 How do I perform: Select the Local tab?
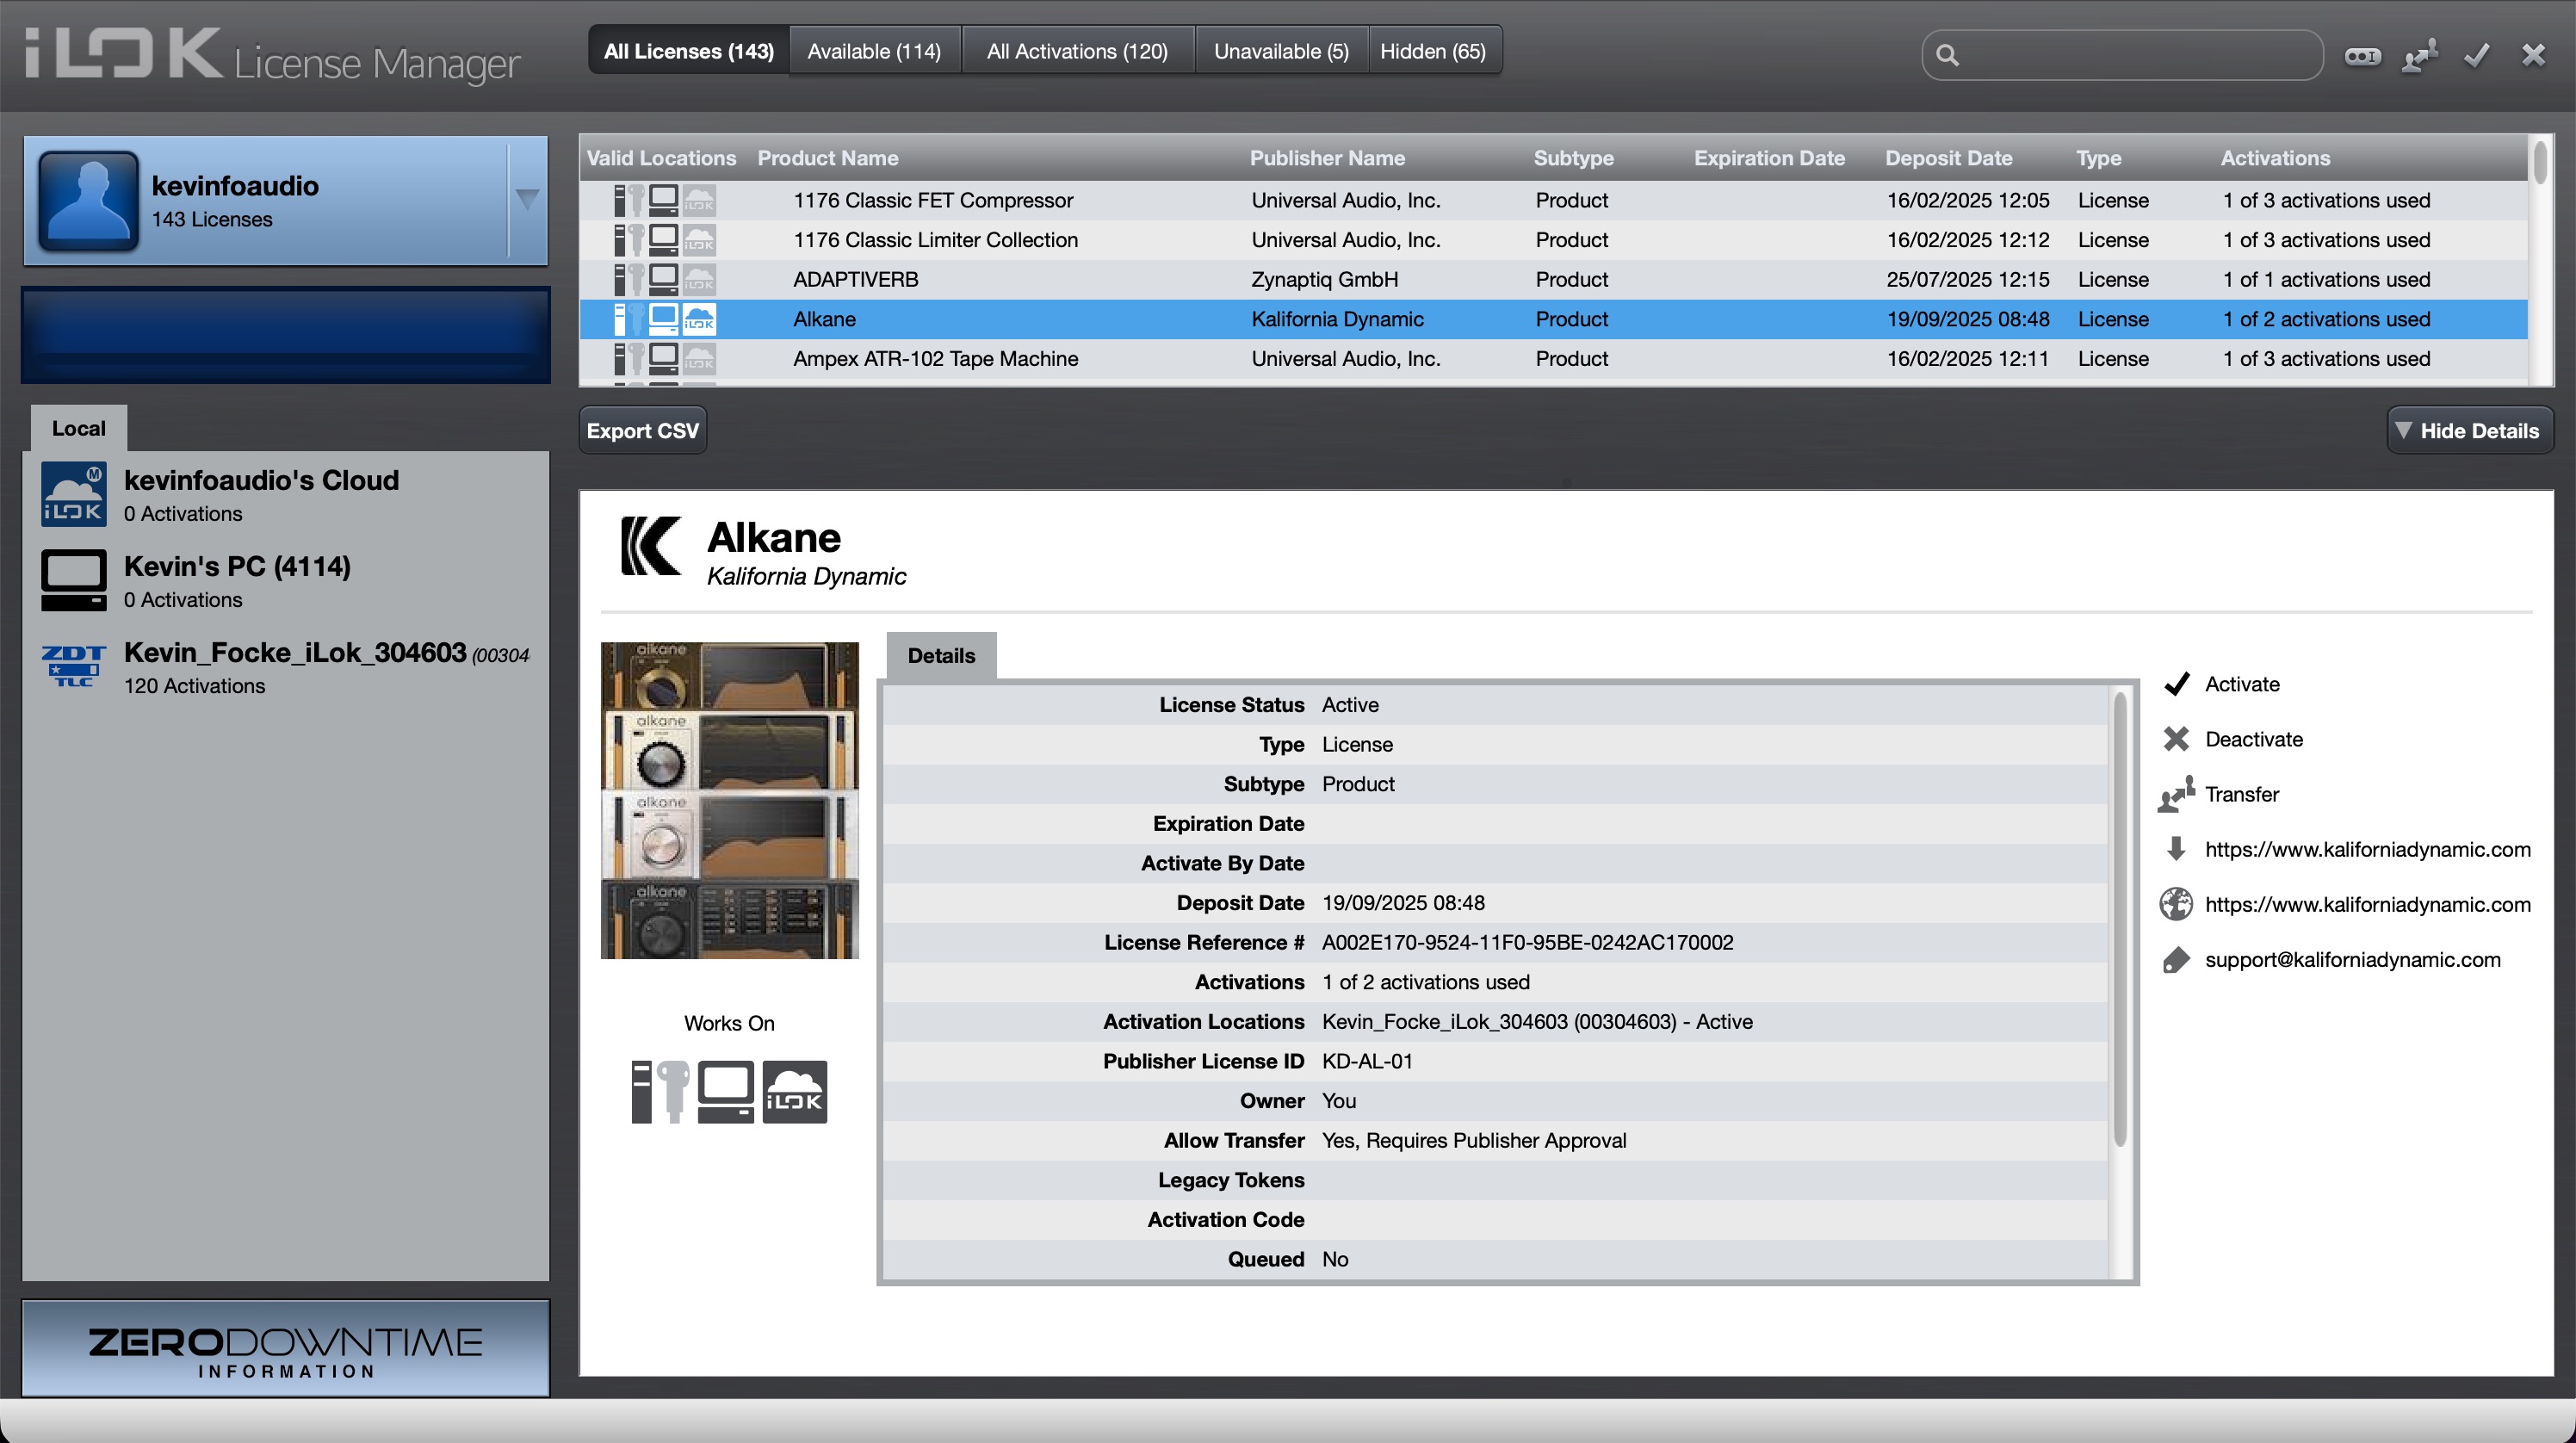coord(78,428)
